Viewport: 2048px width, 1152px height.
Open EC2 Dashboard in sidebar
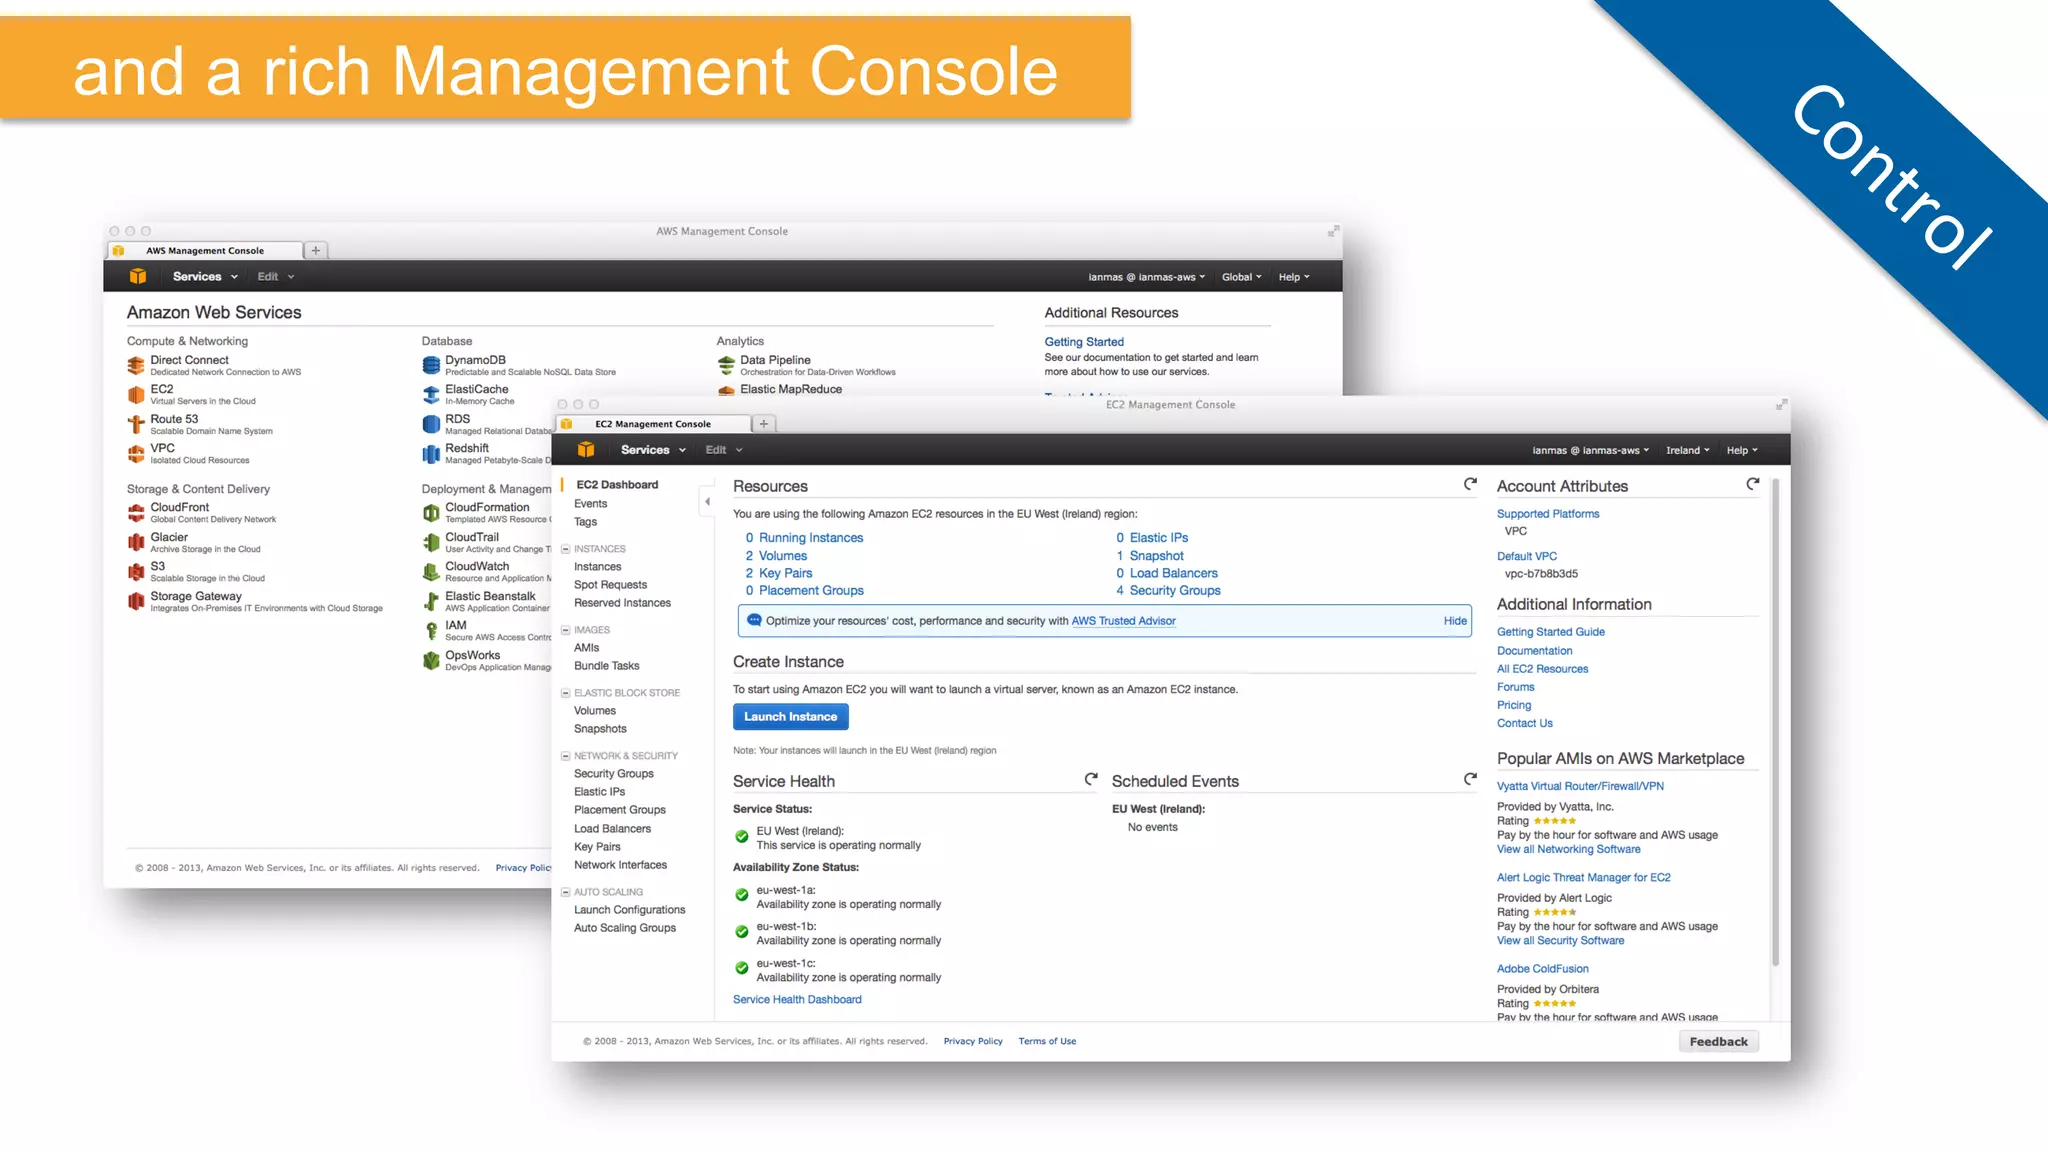(617, 485)
